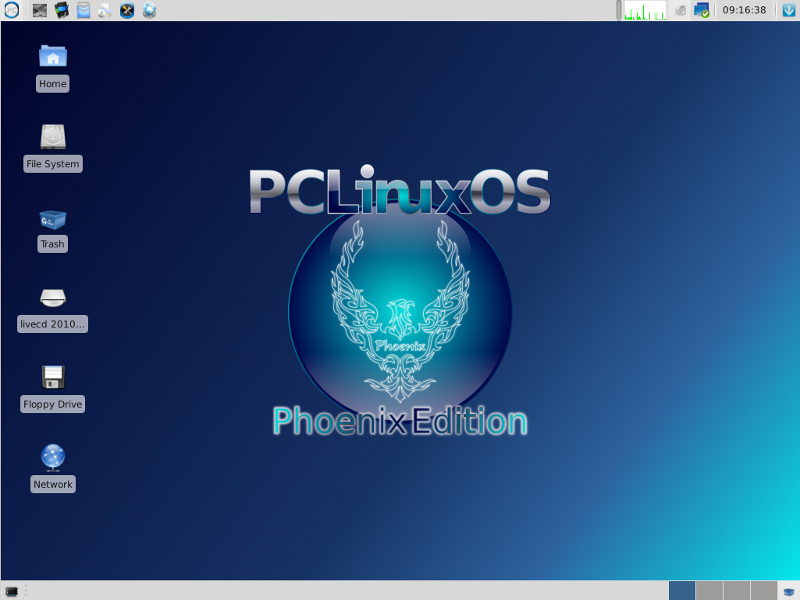Click the trash icon in the bottom panel
800x600 pixels.
[789, 589]
